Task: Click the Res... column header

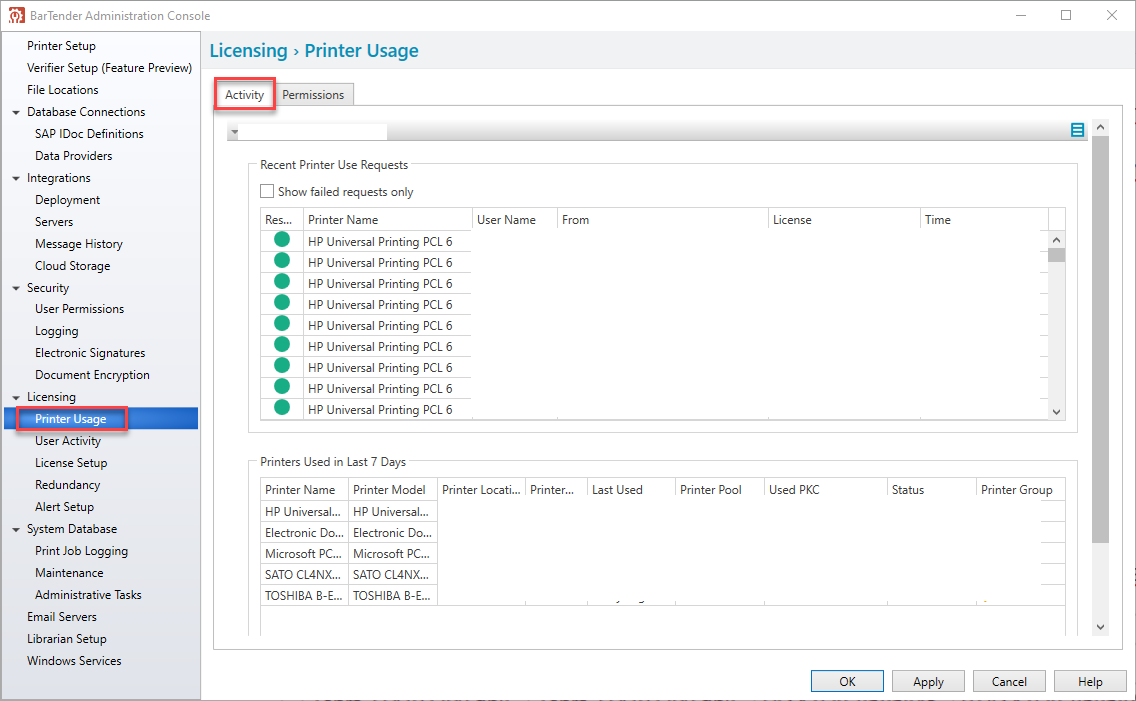Action: 282,219
